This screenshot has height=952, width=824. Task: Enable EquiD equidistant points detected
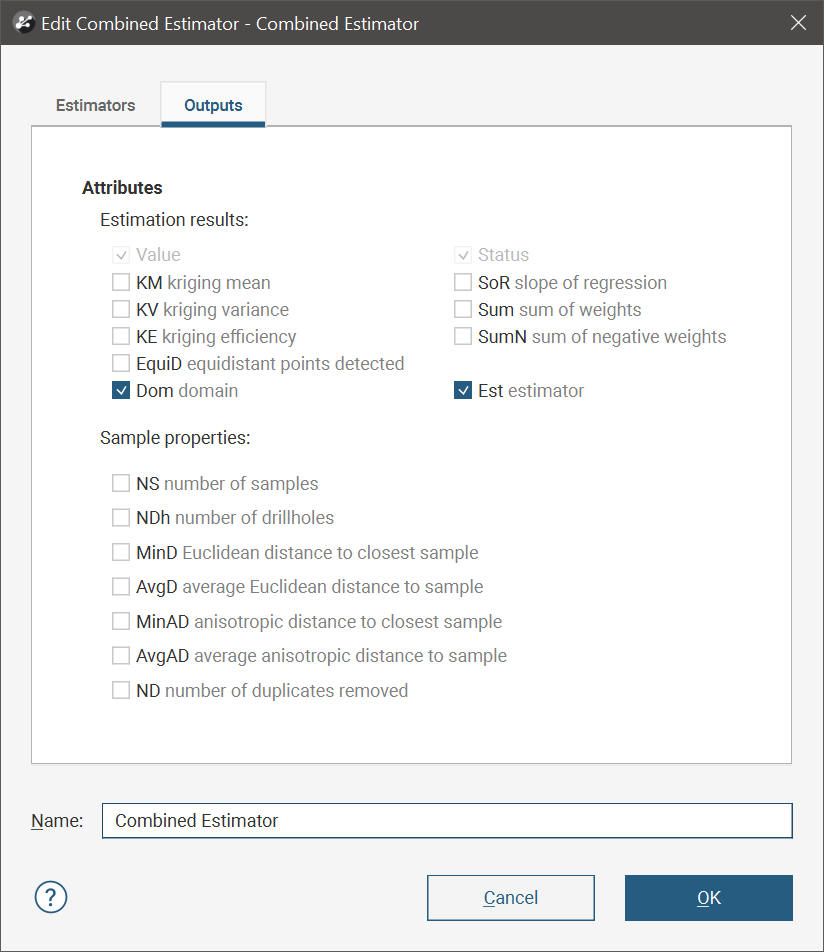[x=121, y=364]
